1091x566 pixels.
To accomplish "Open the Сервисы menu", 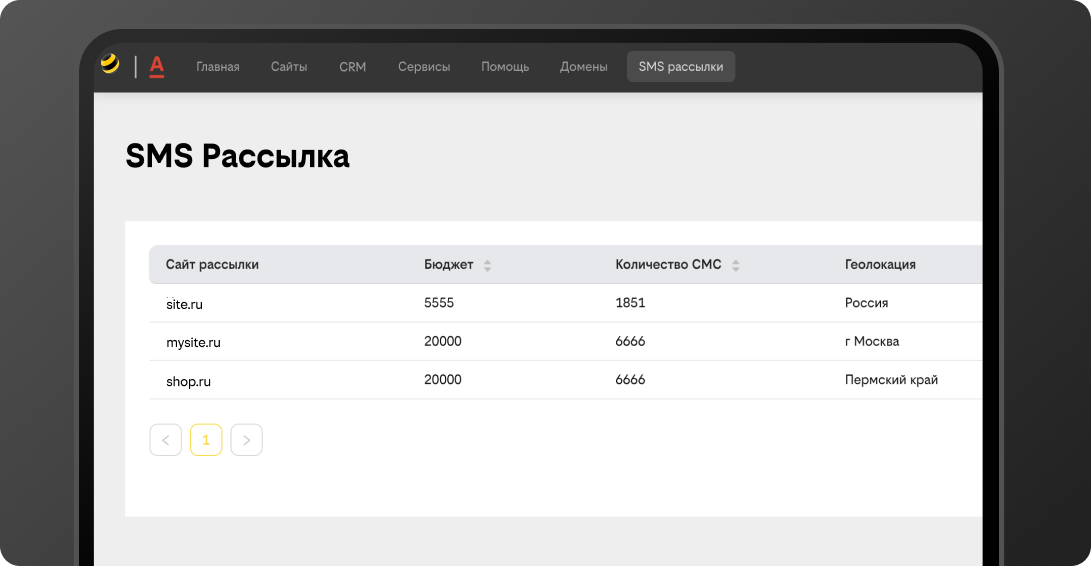I will [x=424, y=67].
